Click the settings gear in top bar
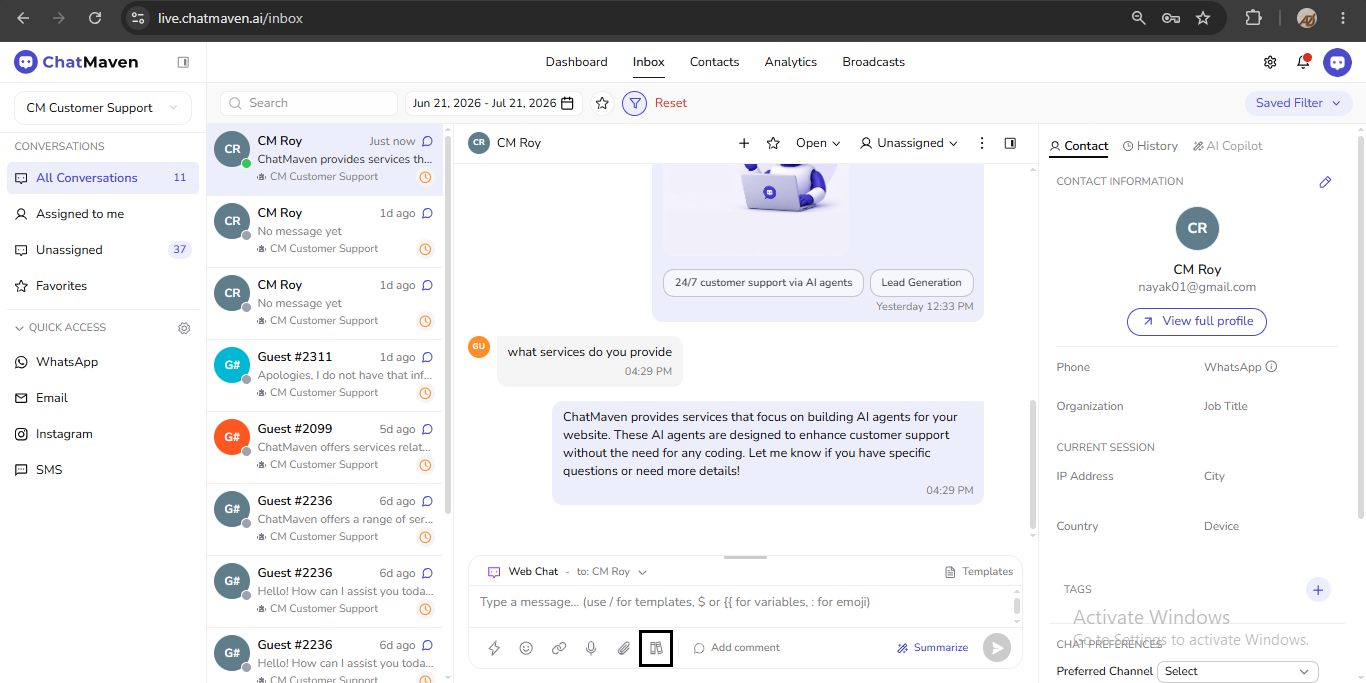The image size is (1366, 683). [1270, 62]
